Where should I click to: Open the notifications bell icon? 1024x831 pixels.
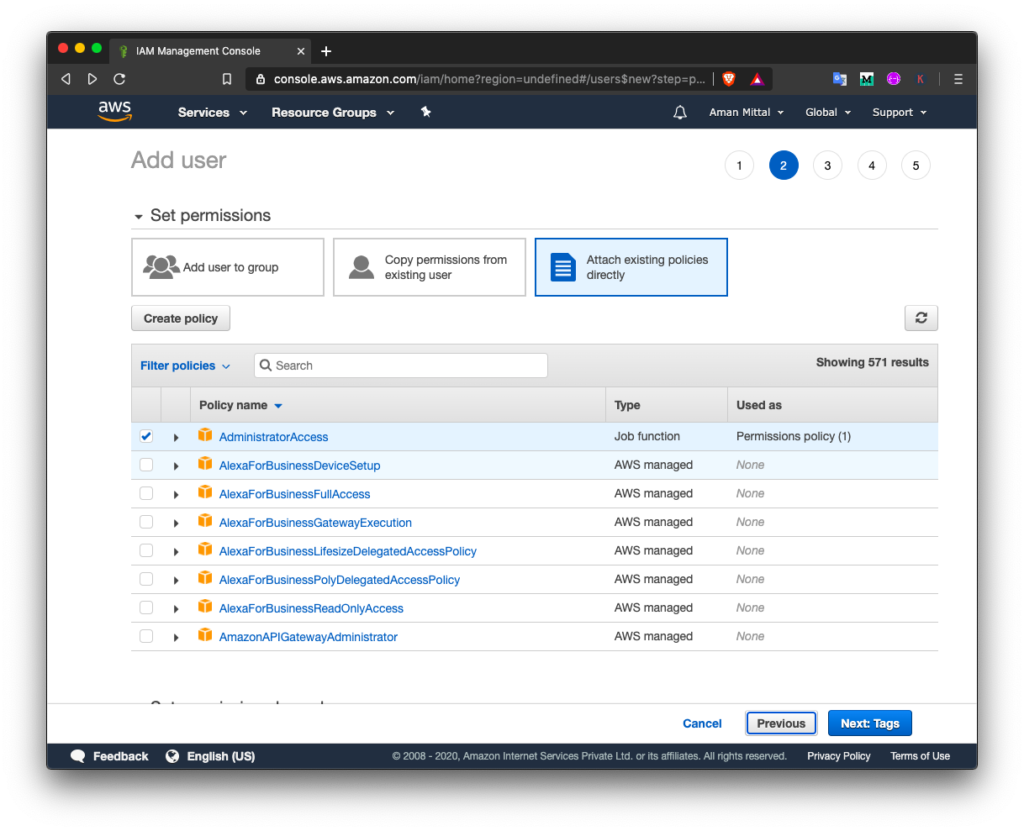point(680,113)
